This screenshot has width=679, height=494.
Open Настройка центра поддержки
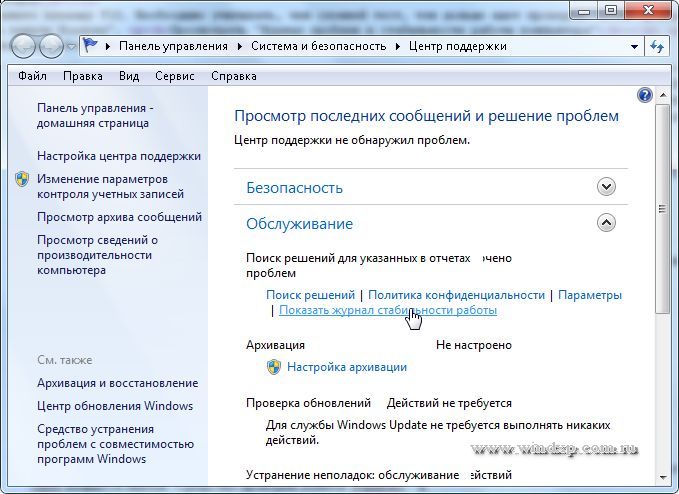119,156
